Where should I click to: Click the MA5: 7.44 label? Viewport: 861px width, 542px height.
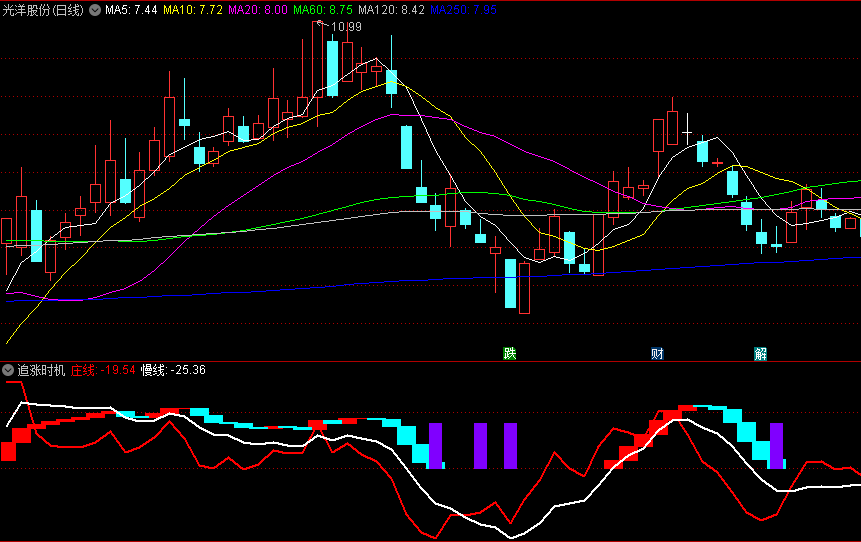tap(131, 10)
